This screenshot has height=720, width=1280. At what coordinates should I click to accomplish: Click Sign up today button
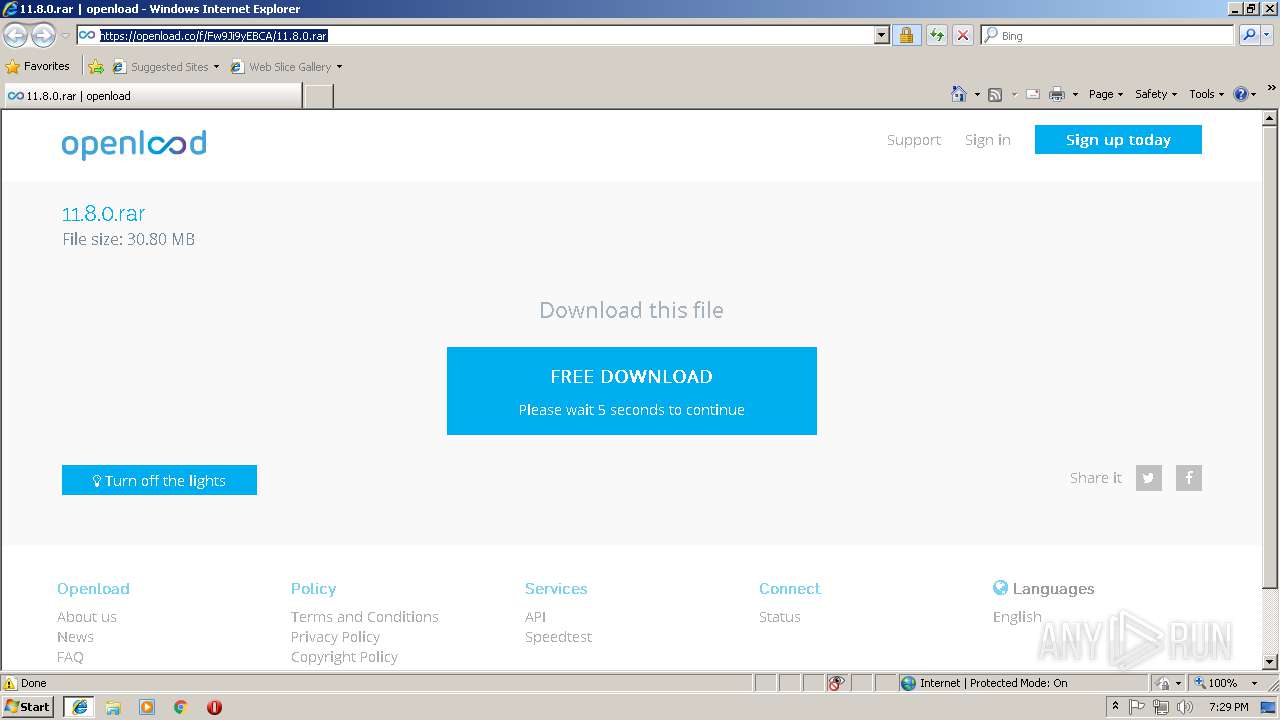tap(1118, 140)
